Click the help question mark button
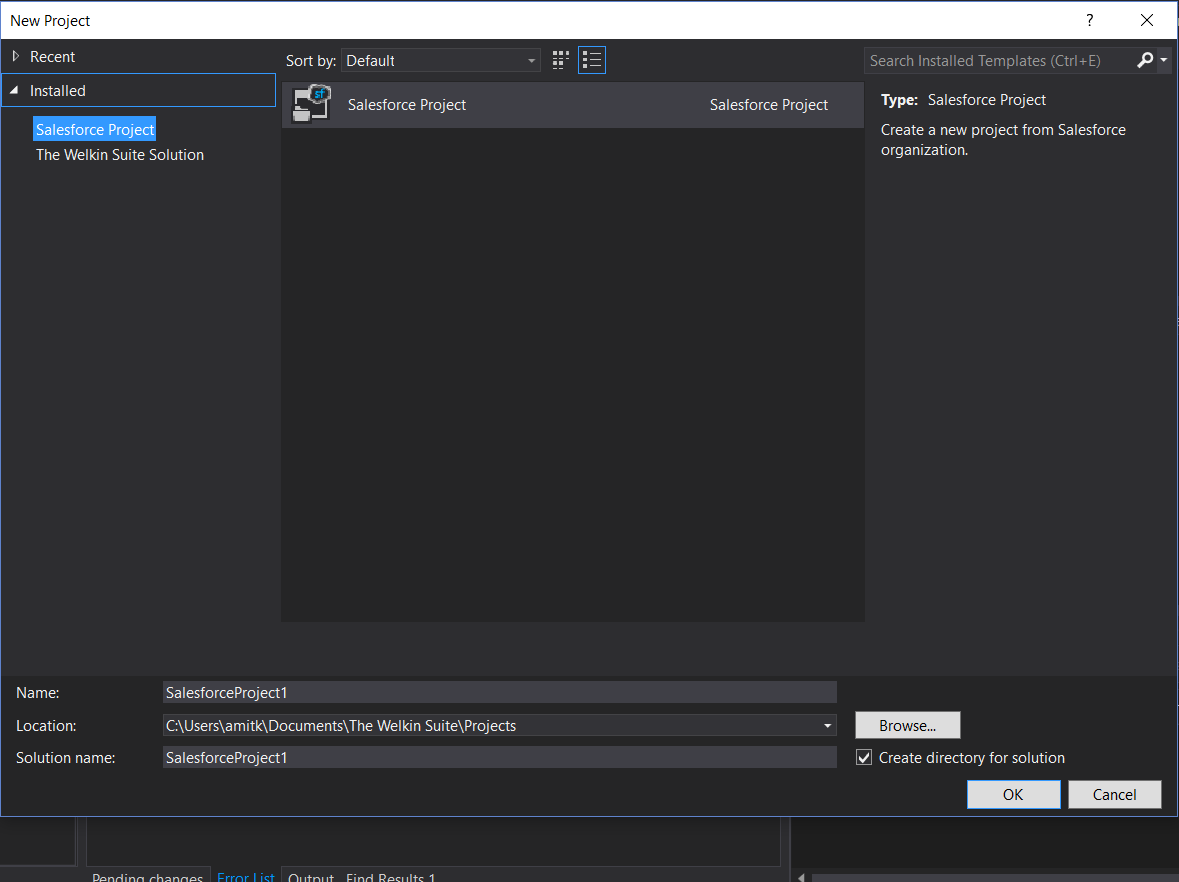Image resolution: width=1179 pixels, height=882 pixels. tap(1090, 20)
